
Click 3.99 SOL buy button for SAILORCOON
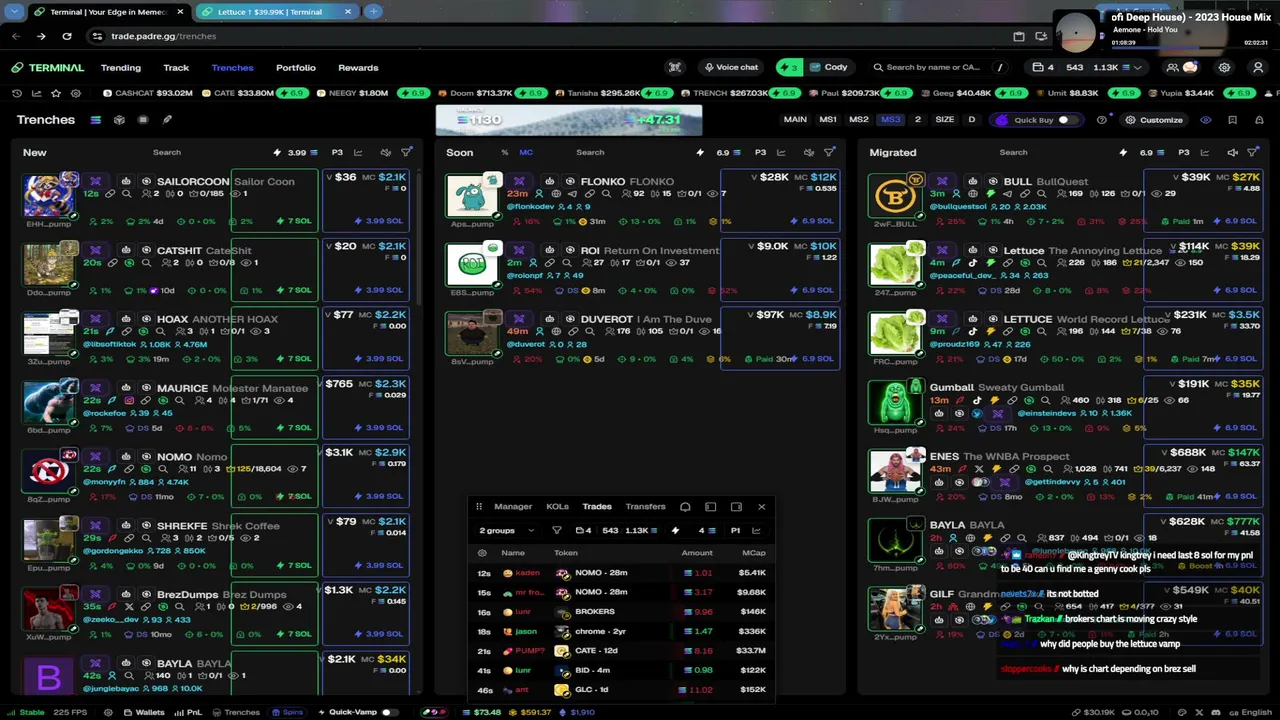pos(380,221)
